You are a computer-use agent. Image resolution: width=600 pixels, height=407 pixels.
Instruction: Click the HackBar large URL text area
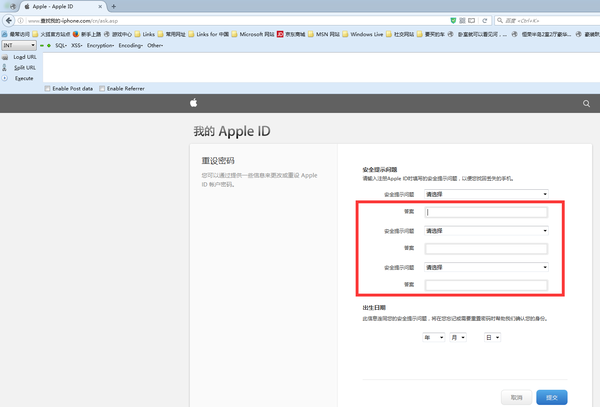321,67
